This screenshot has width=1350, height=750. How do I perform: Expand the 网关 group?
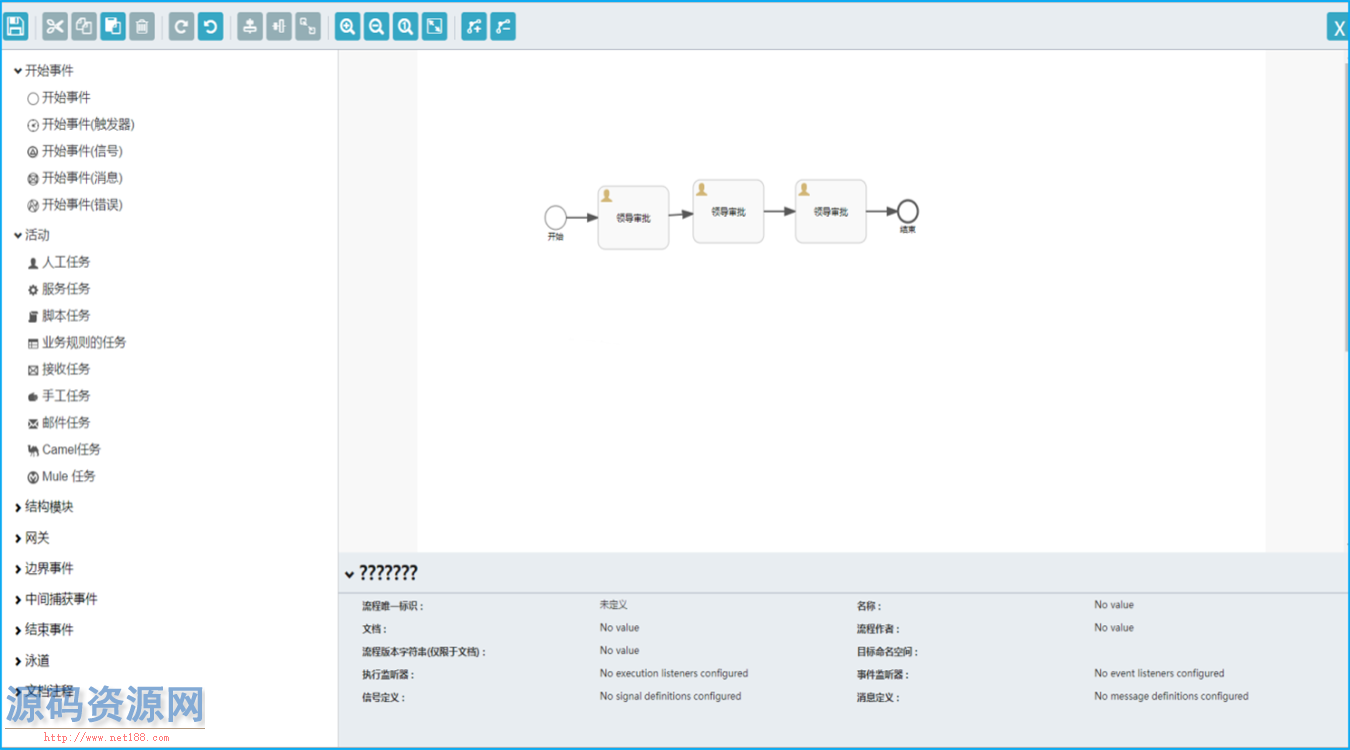pos(31,538)
